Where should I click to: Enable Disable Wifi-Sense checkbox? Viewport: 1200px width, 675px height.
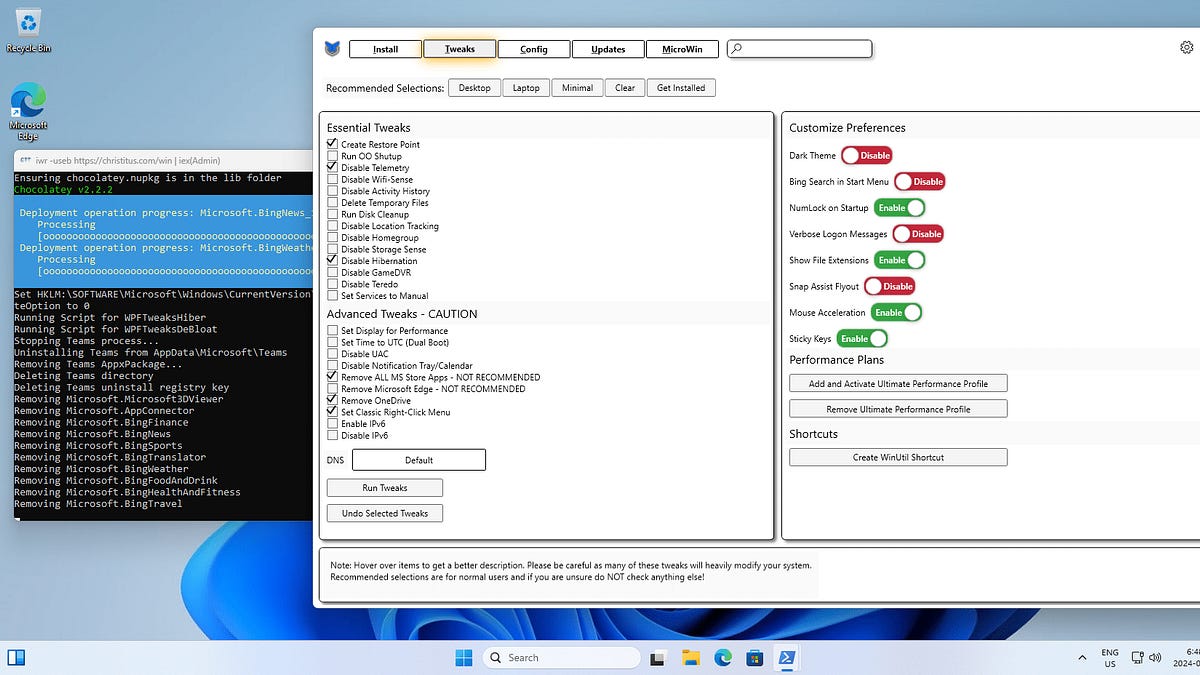[x=332, y=180]
